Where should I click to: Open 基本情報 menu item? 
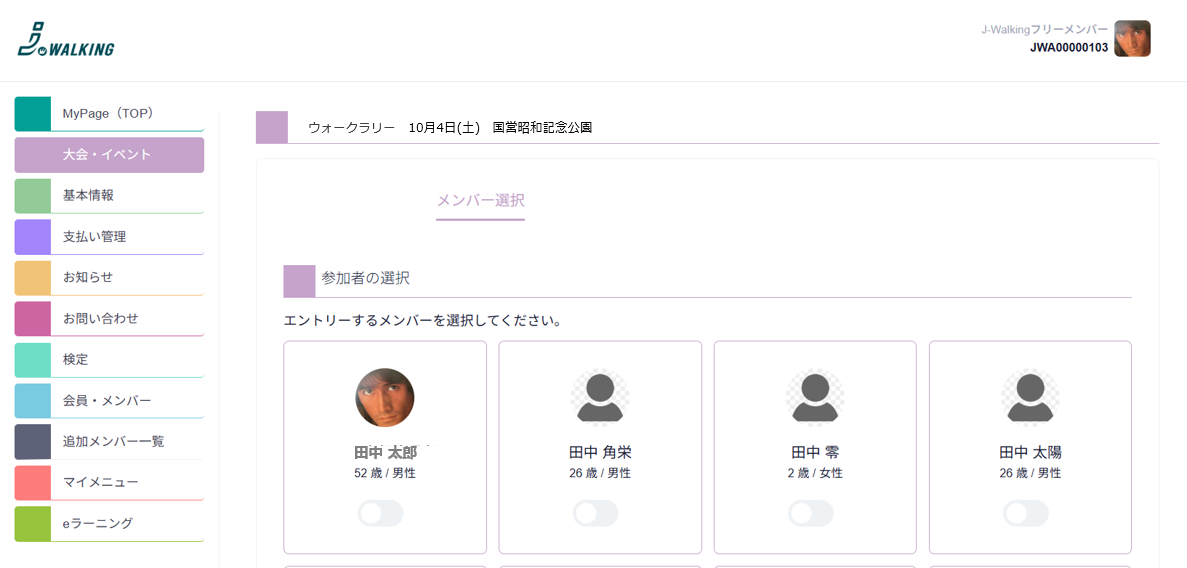109,195
